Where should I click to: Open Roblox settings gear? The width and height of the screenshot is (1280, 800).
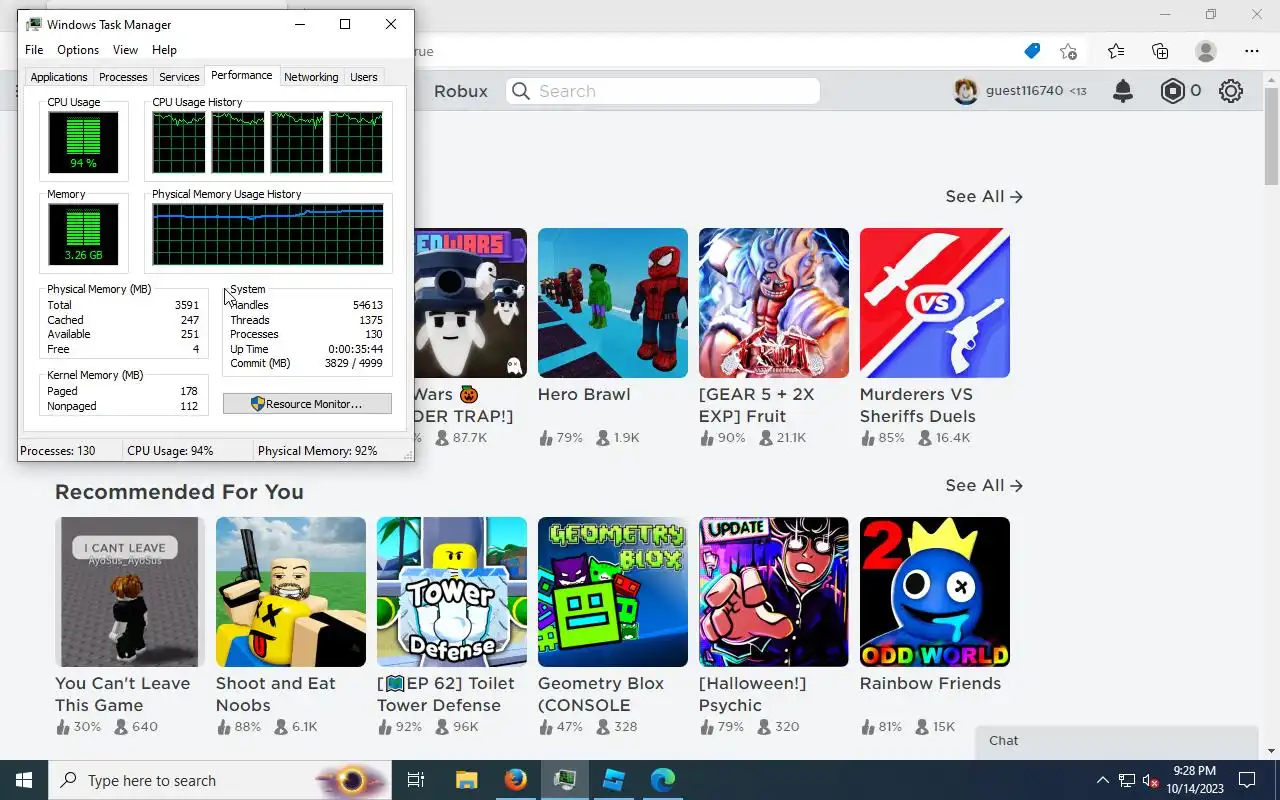(x=1231, y=91)
